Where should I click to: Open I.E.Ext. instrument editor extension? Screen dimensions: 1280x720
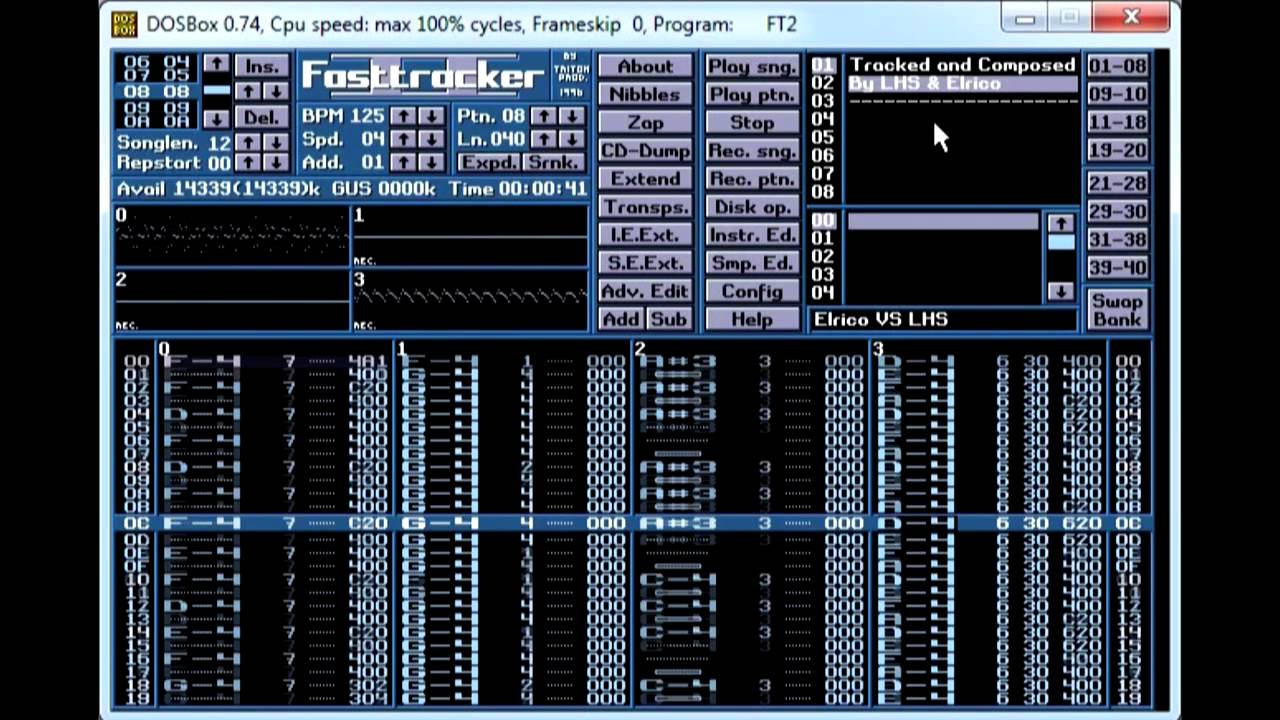coord(645,235)
